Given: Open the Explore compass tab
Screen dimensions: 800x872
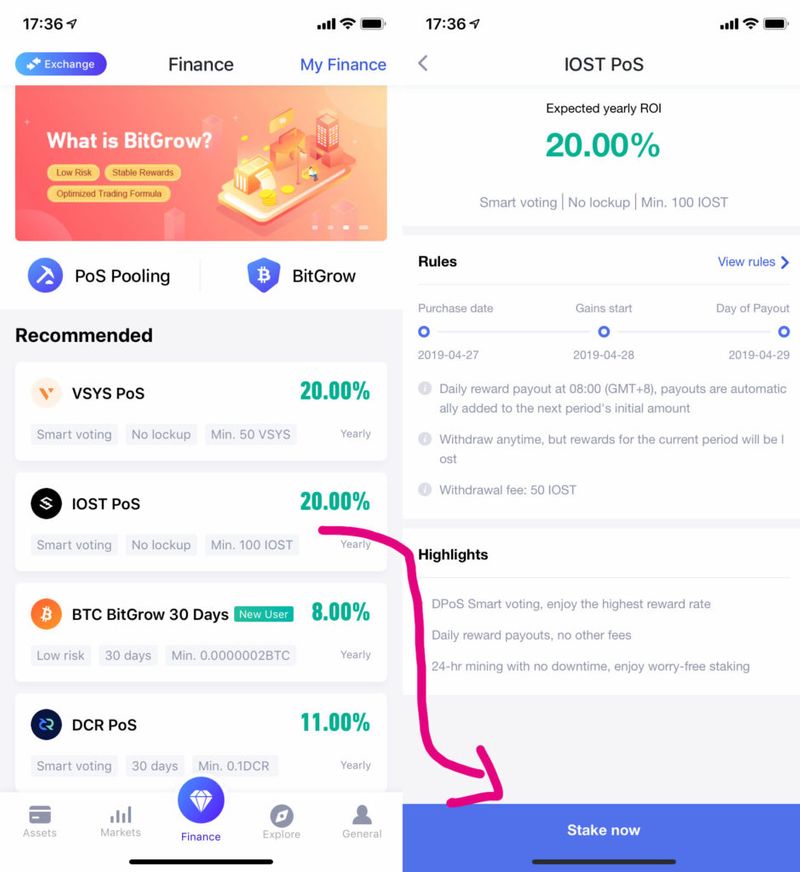Looking at the screenshot, I should click(281, 822).
